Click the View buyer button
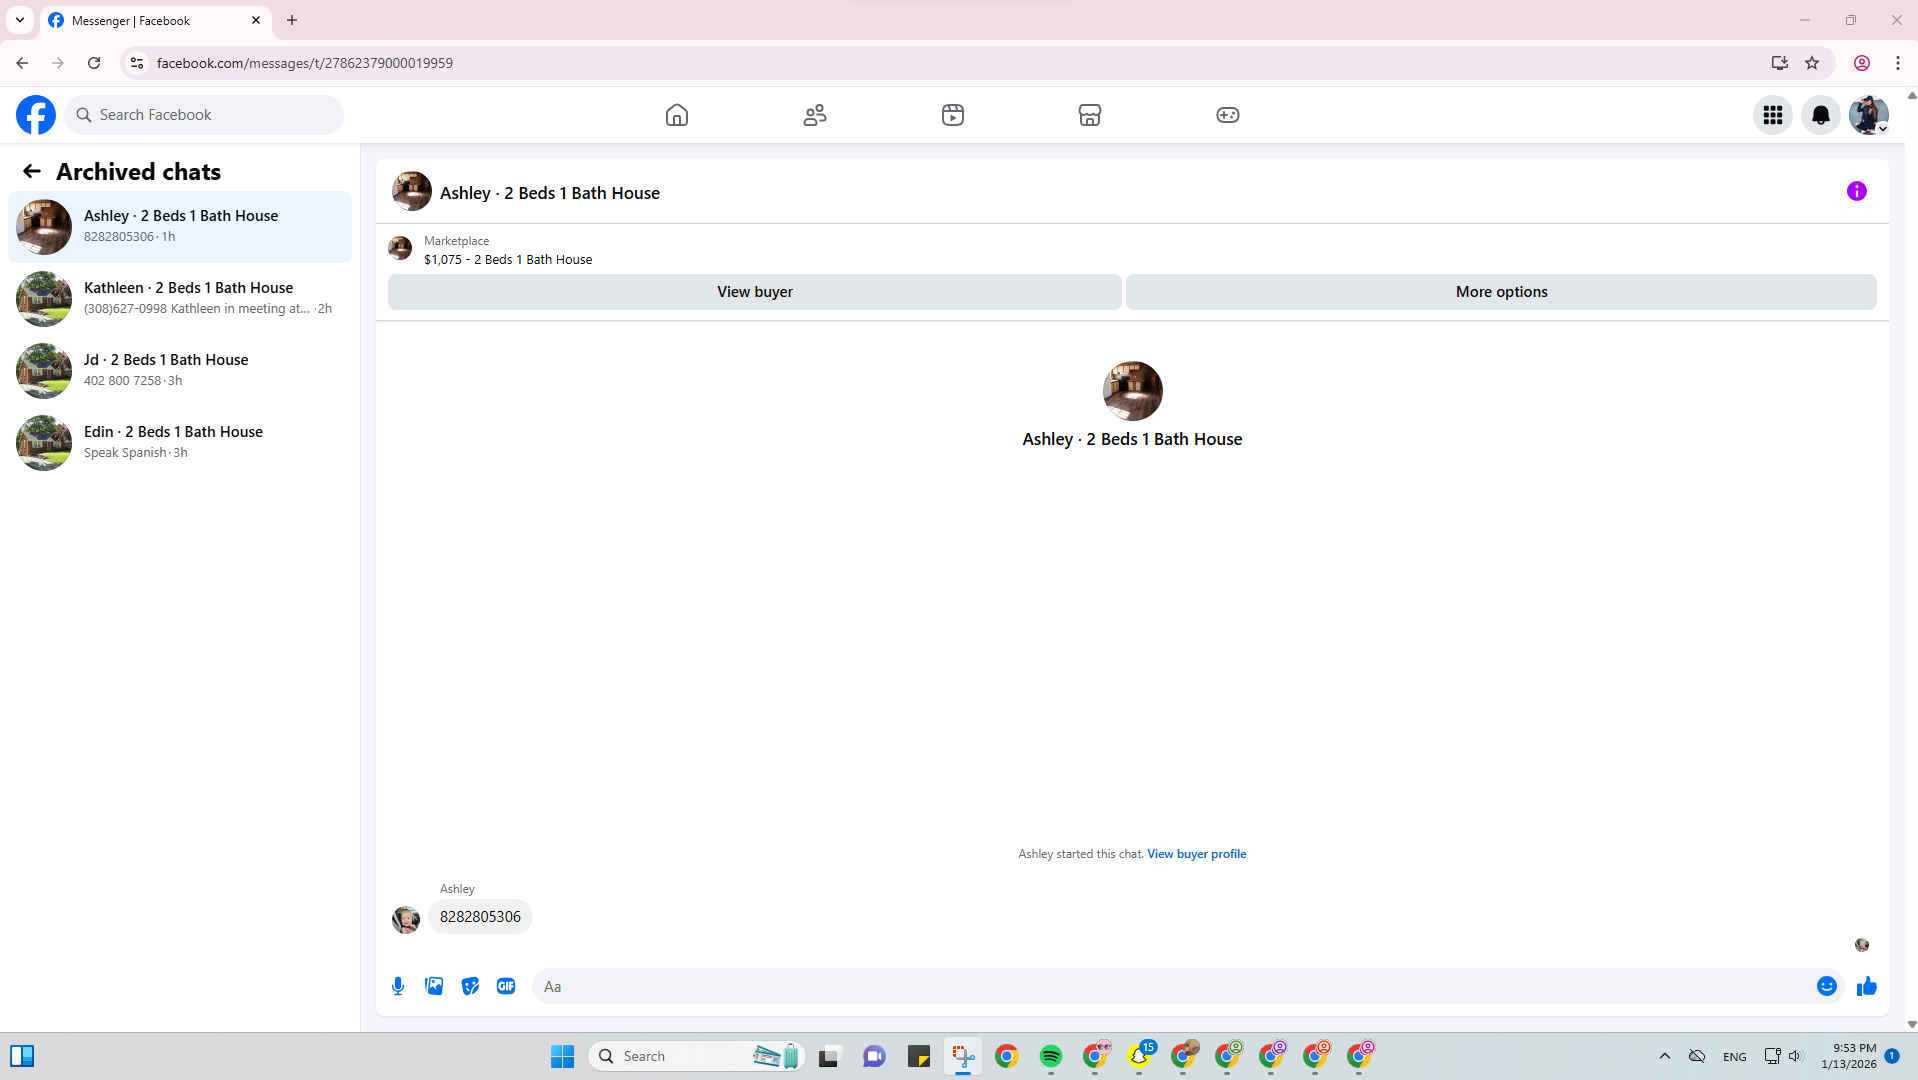This screenshot has height=1080, width=1918. tap(755, 292)
